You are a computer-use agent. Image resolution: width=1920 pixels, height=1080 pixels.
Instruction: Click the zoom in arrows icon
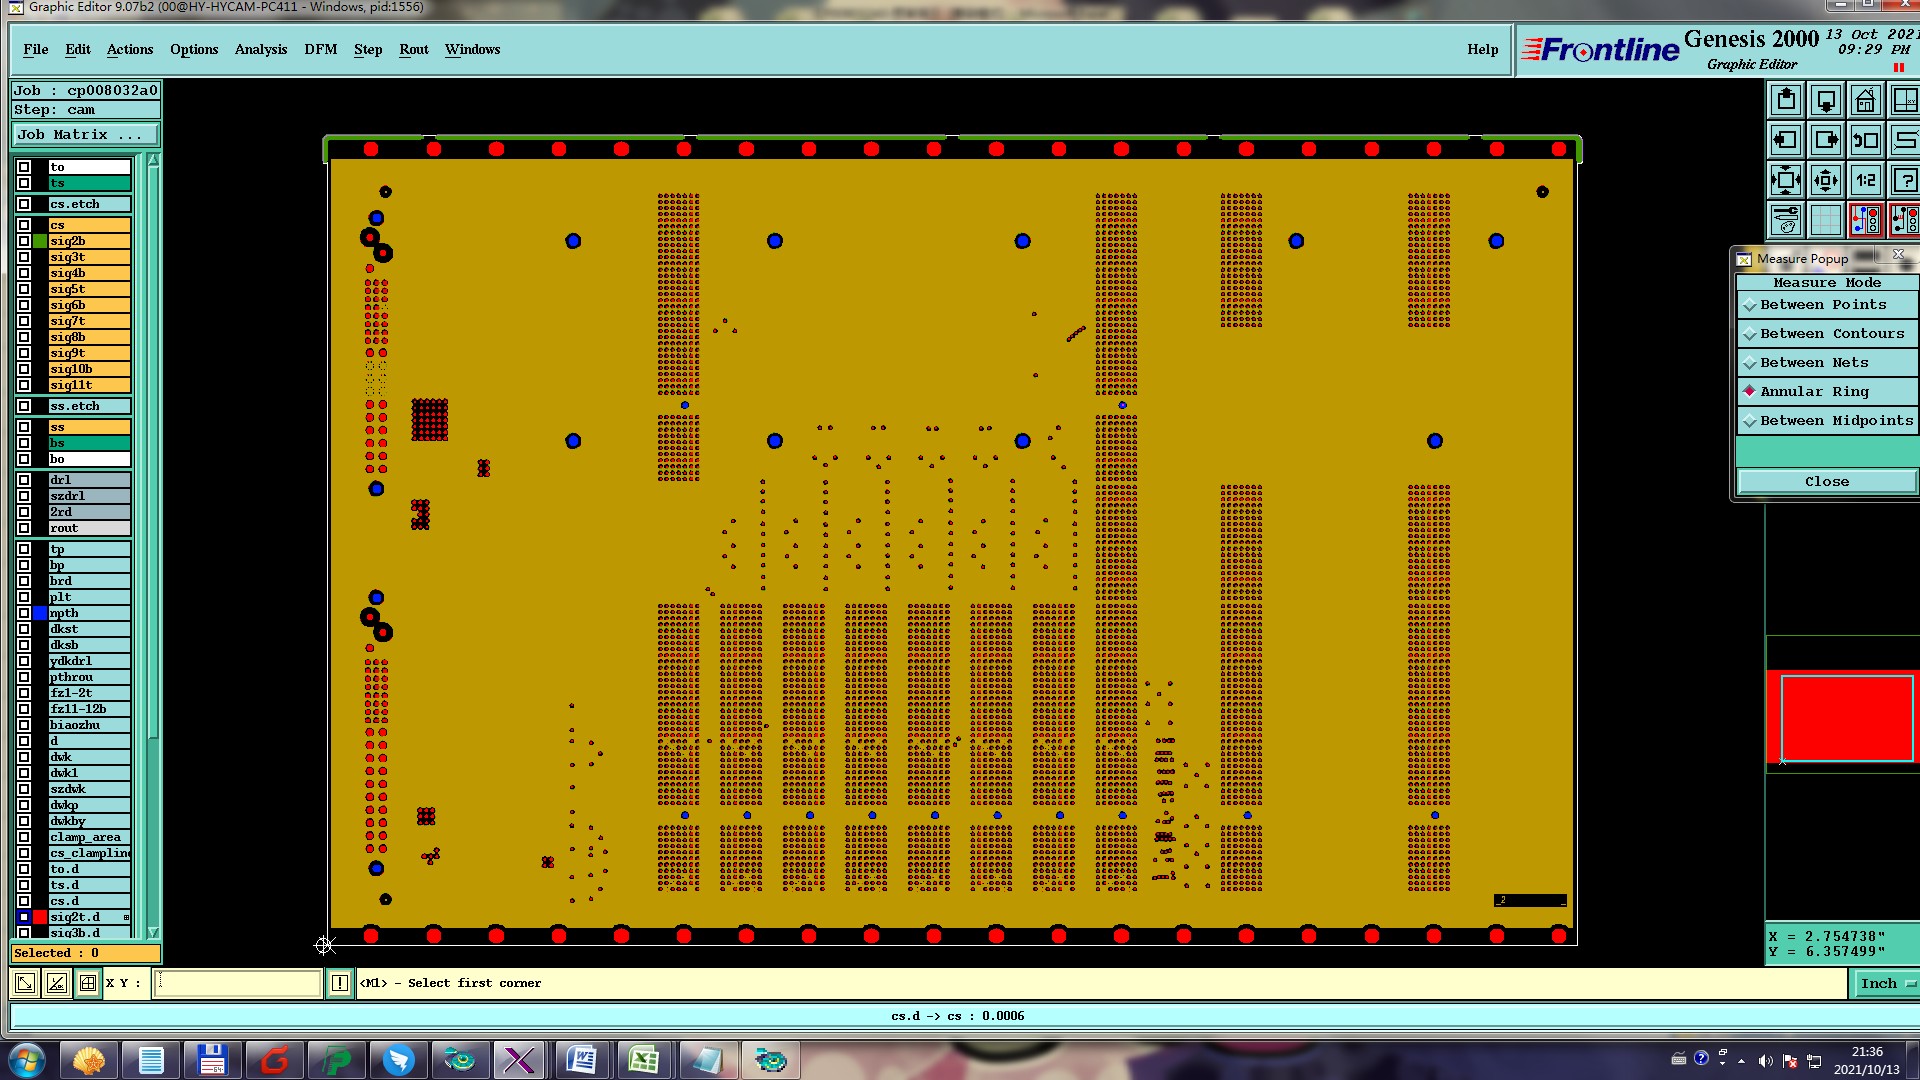coord(1786,181)
